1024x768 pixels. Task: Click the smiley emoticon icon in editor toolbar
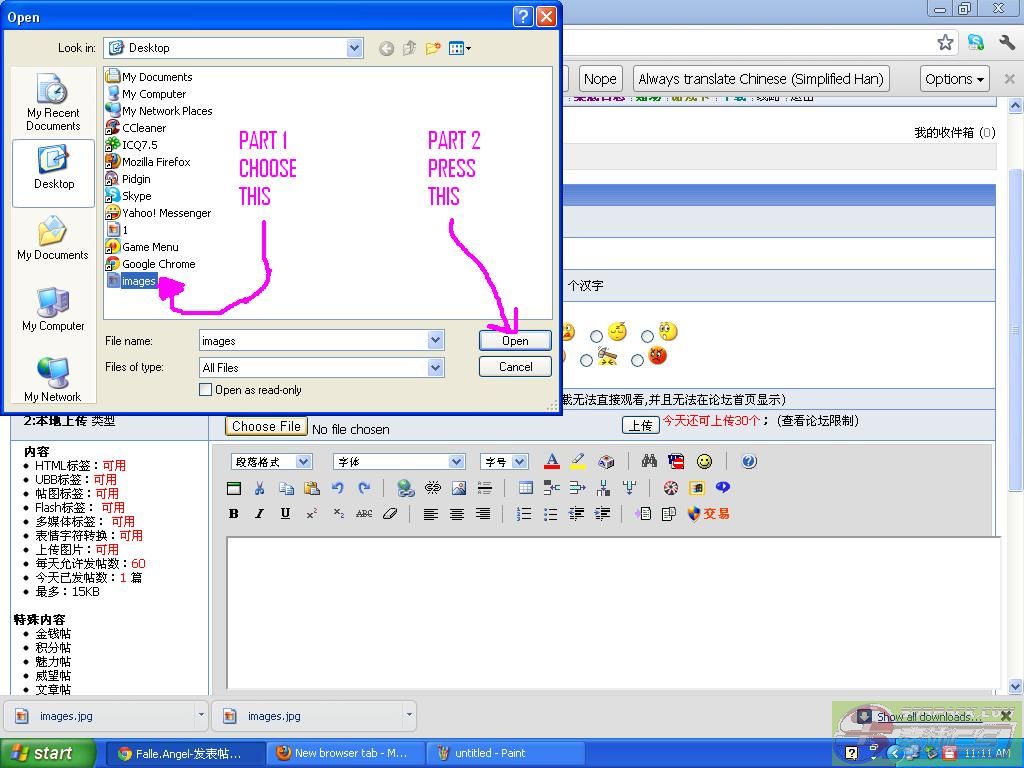click(x=704, y=461)
